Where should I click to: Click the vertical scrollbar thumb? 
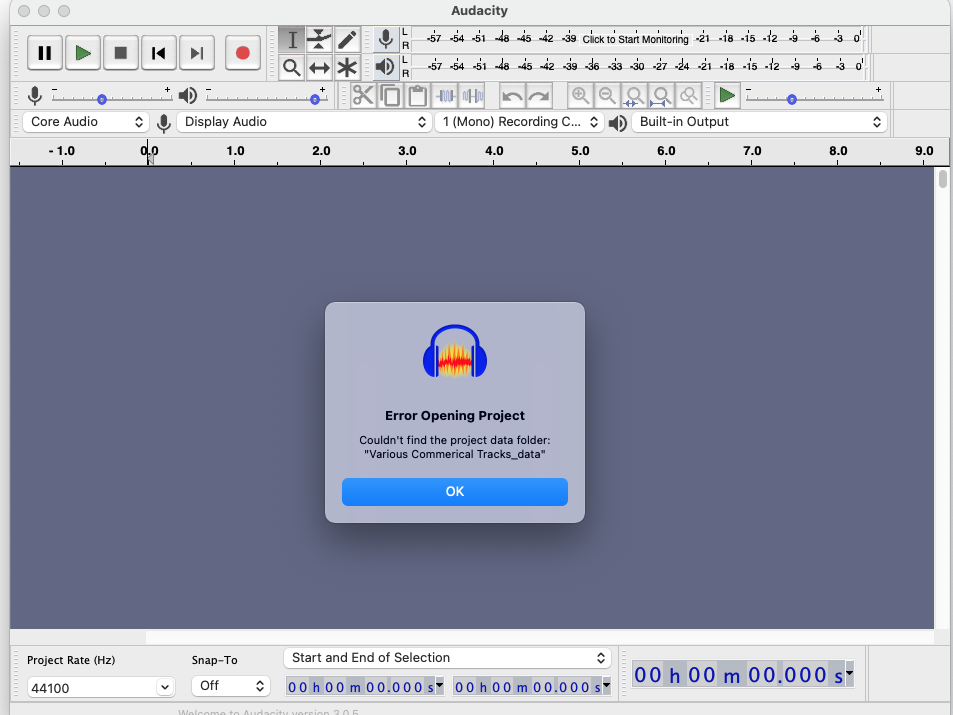(x=943, y=179)
